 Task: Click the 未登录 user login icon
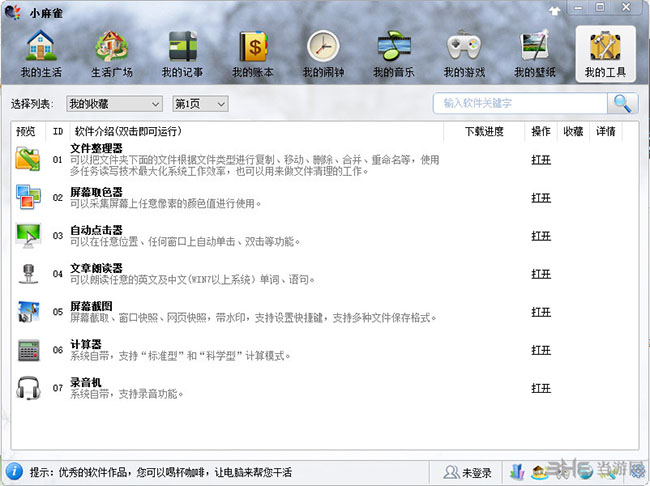450,472
